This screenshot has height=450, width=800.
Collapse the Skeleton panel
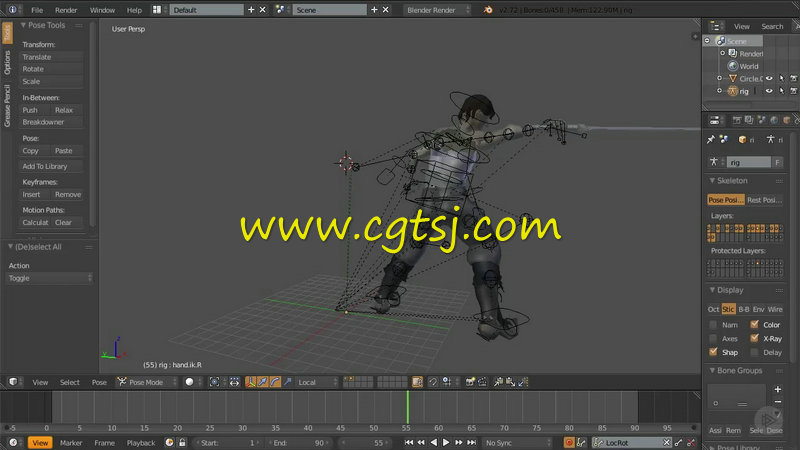point(712,181)
